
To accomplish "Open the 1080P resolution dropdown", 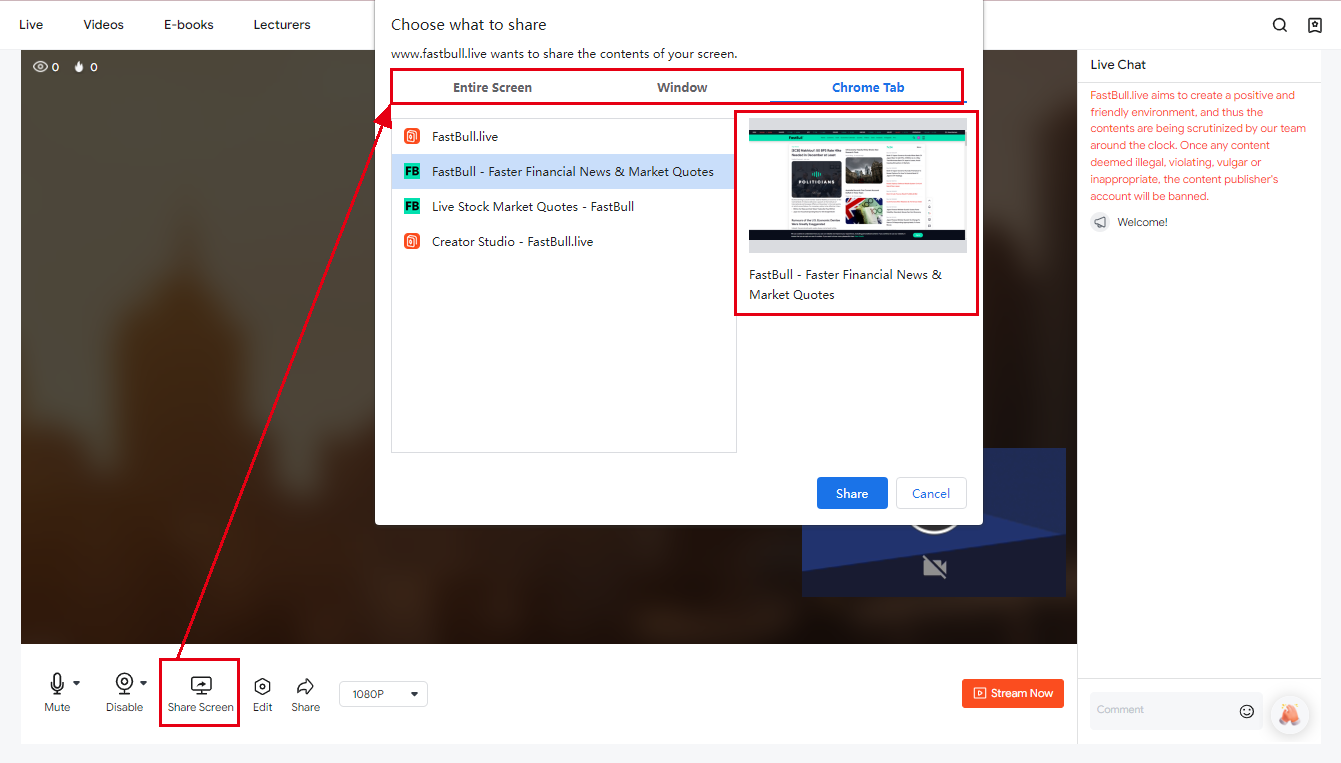I will click(x=384, y=694).
